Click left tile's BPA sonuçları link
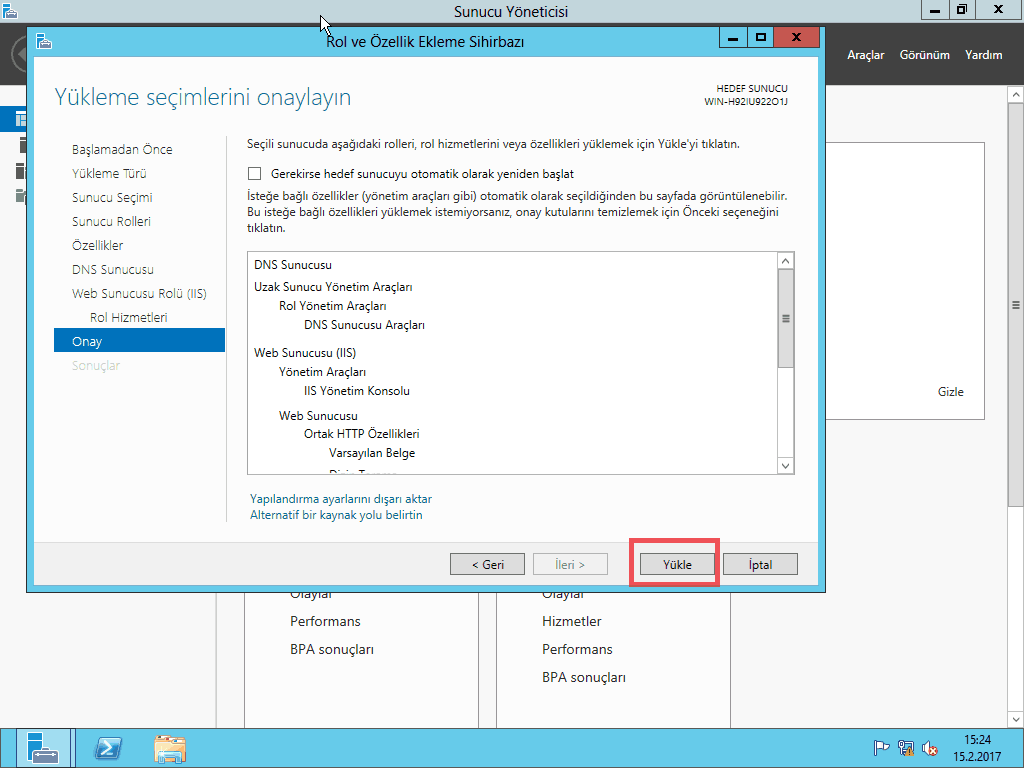This screenshot has width=1024, height=768. point(332,649)
